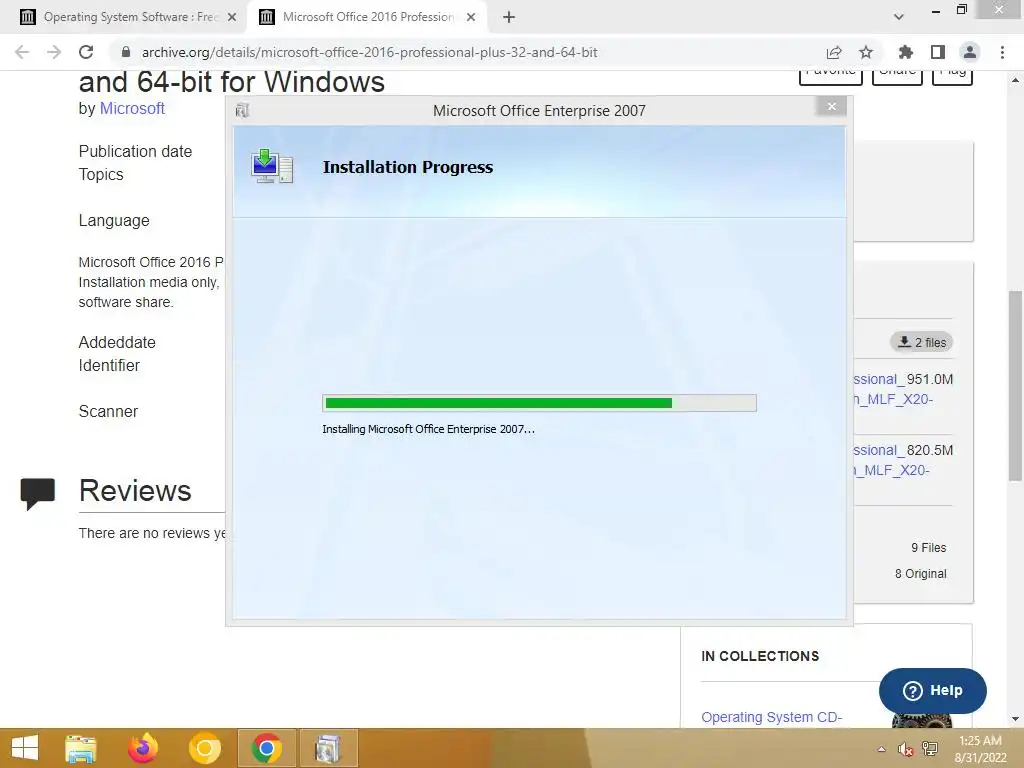
Task: Show hidden tray icons arrow
Action: (x=882, y=749)
